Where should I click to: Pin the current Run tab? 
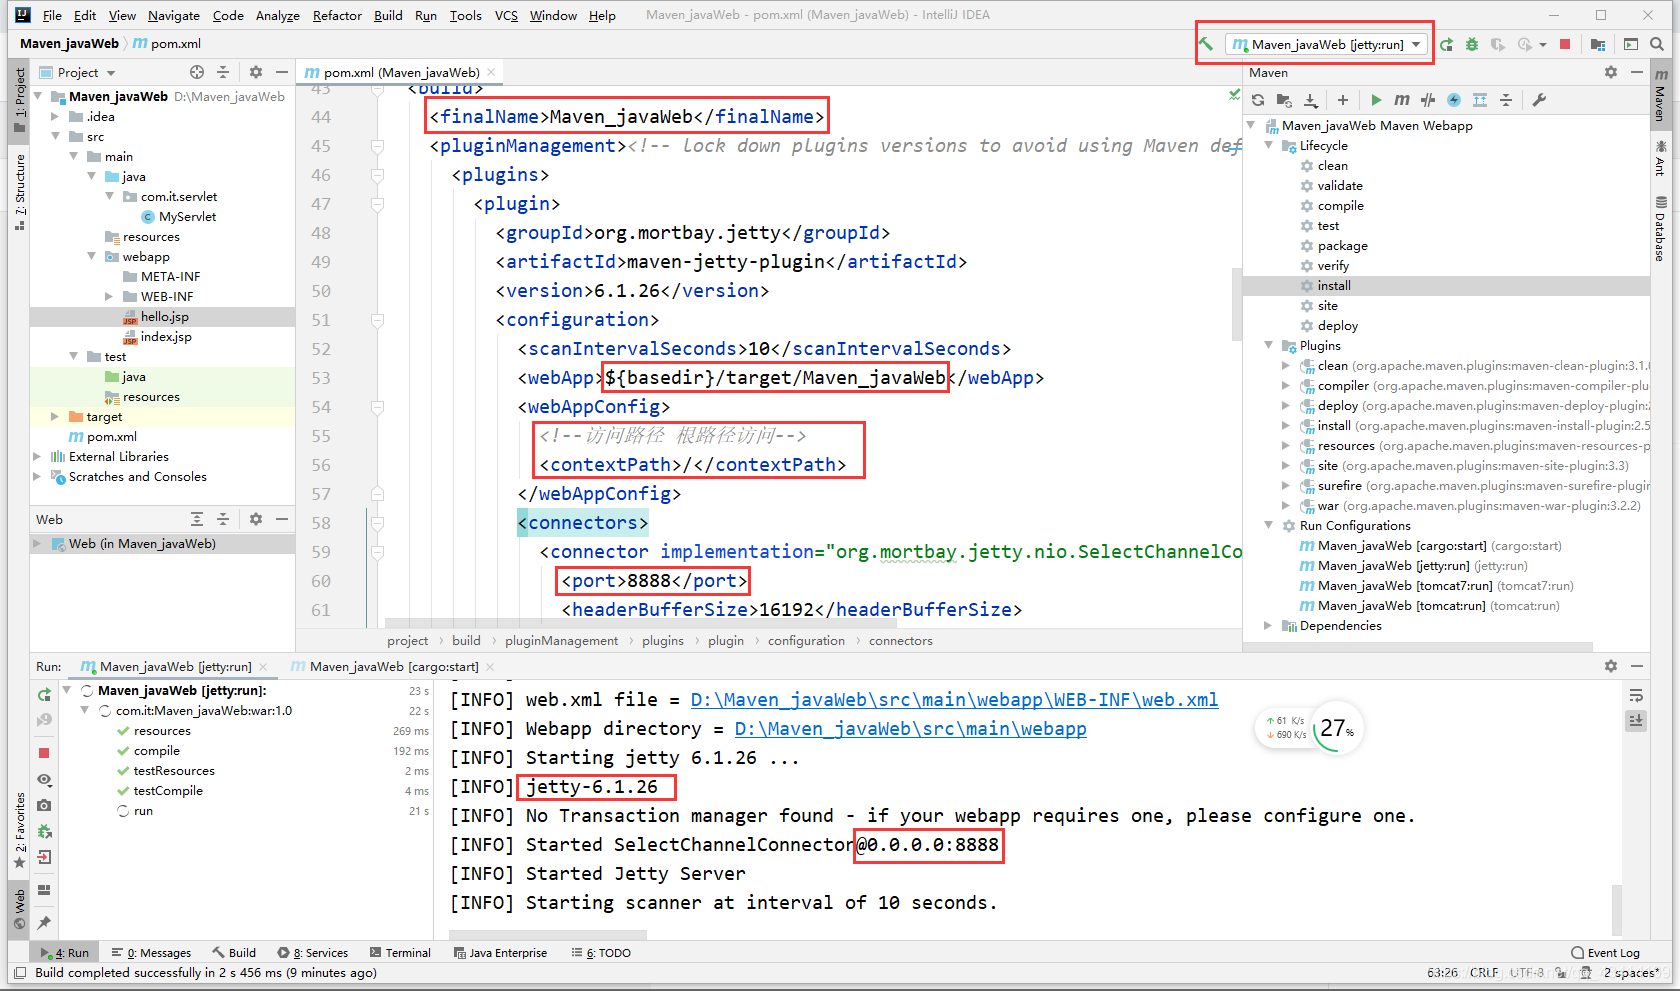44,922
